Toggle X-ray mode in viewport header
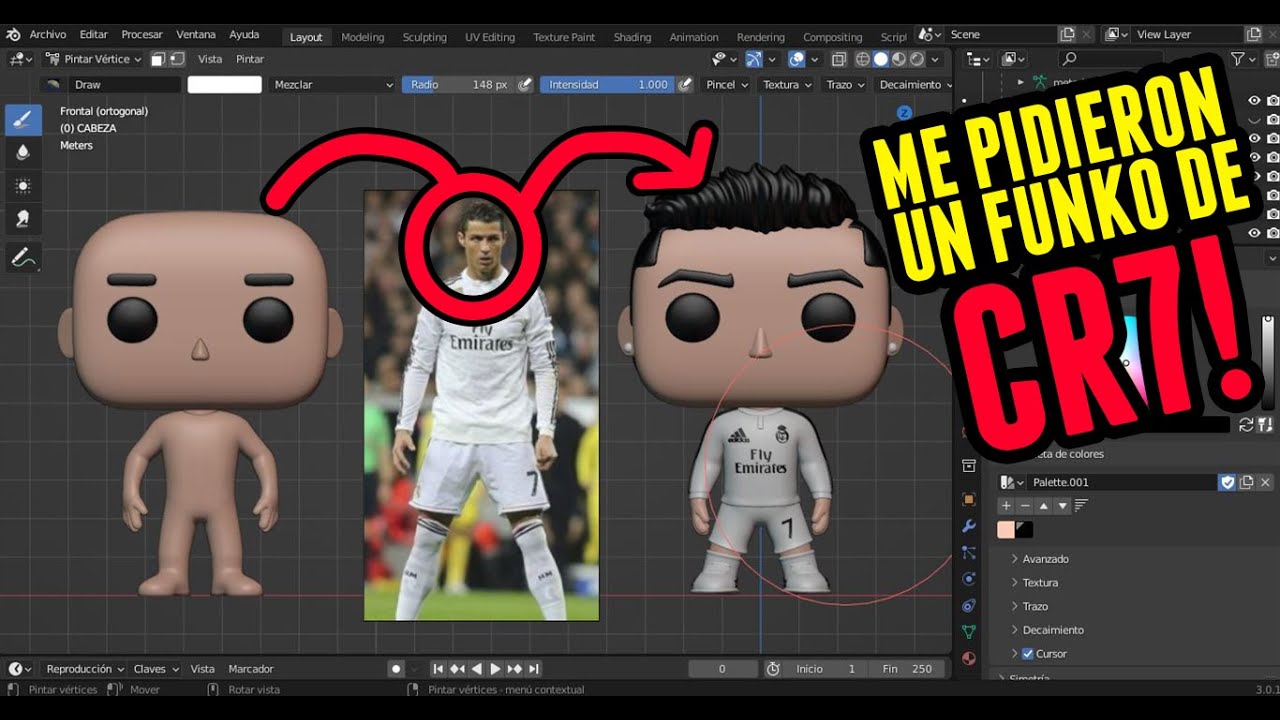The height and width of the screenshot is (720, 1280). (839, 59)
